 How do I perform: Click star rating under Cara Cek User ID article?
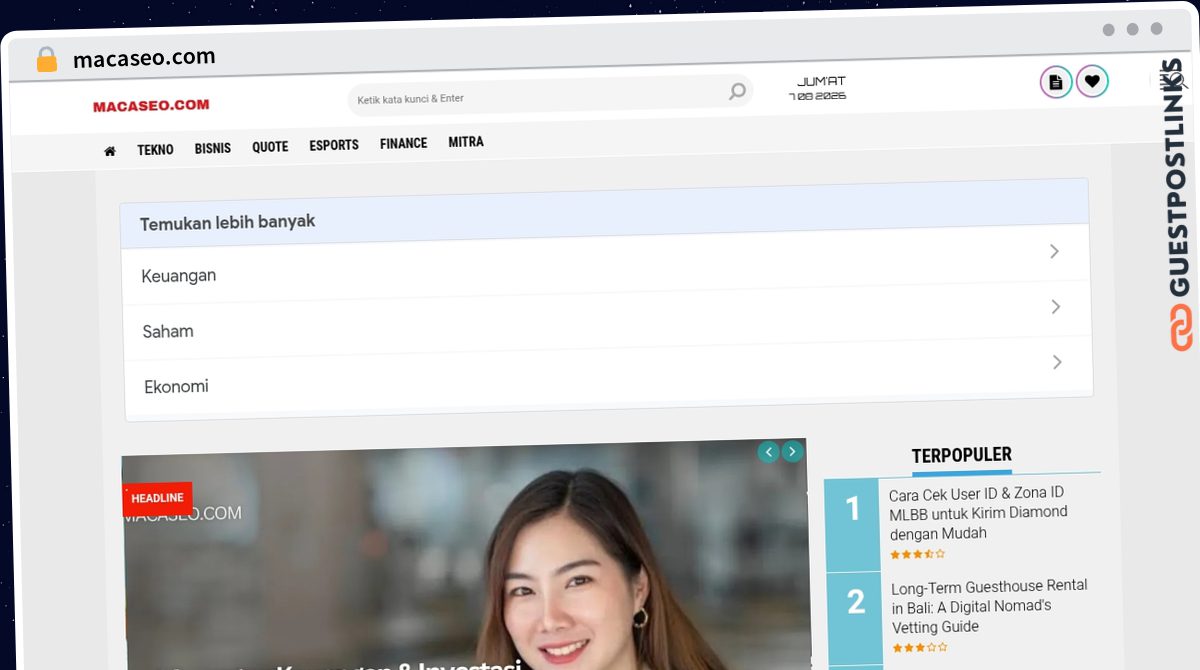[x=917, y=554]
